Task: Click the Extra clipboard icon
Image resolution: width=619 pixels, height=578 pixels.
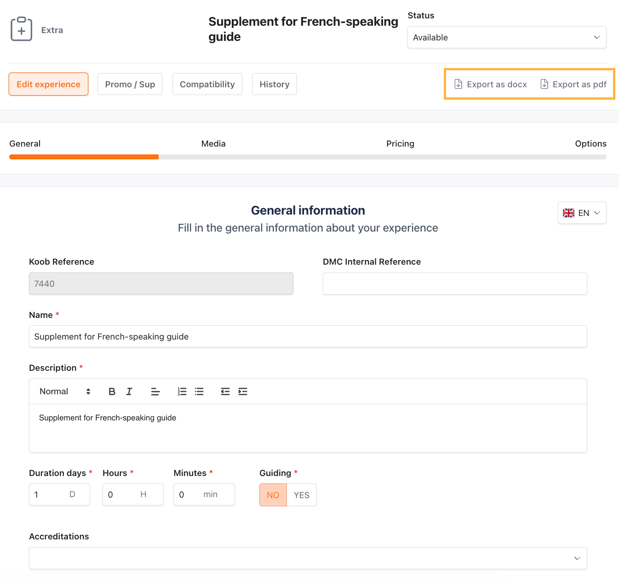Action: [21, 30]
